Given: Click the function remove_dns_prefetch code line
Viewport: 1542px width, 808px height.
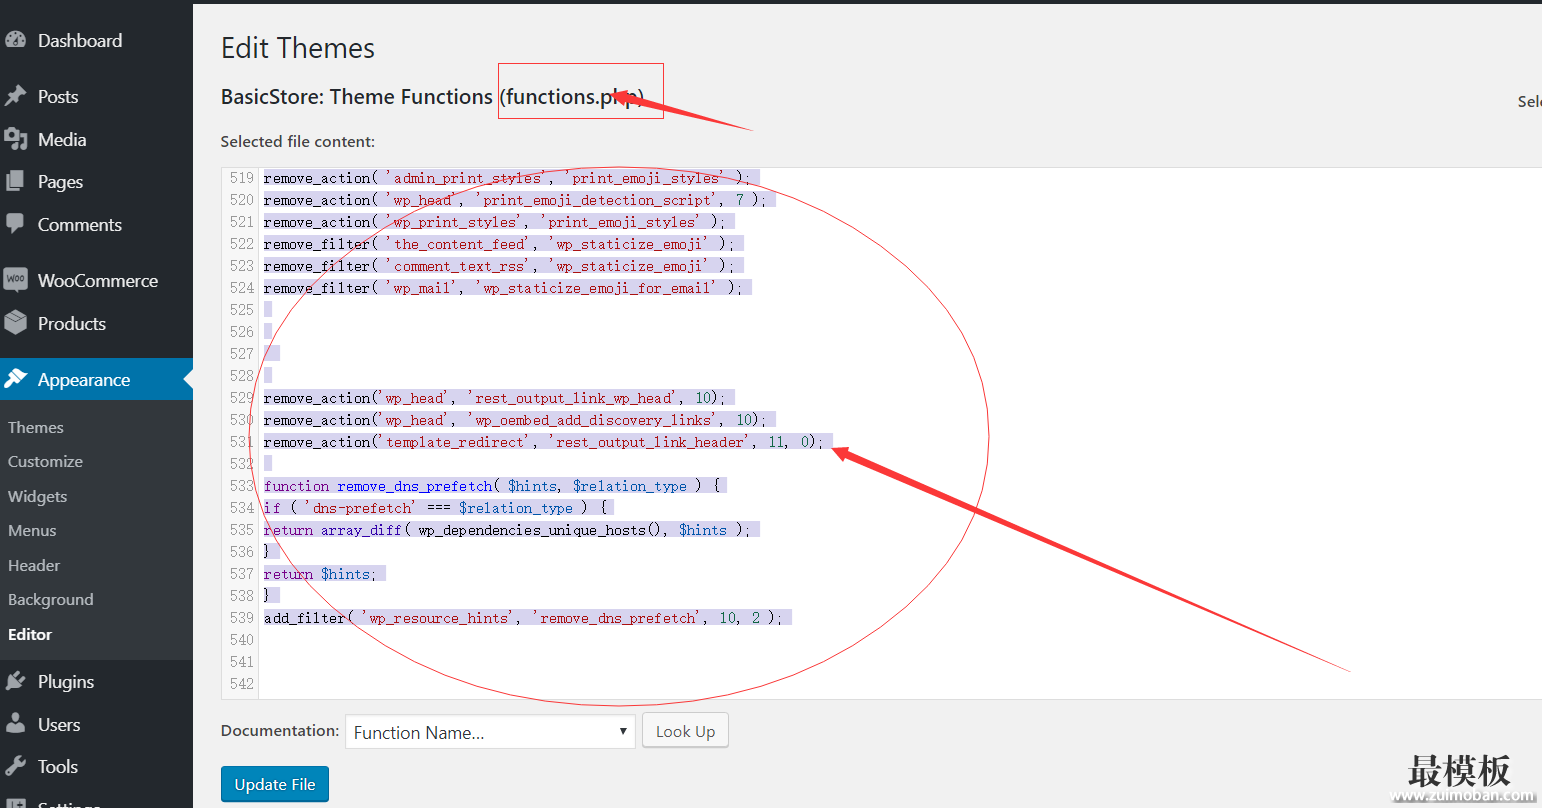Looking at the screenshot, I should 494,486.
